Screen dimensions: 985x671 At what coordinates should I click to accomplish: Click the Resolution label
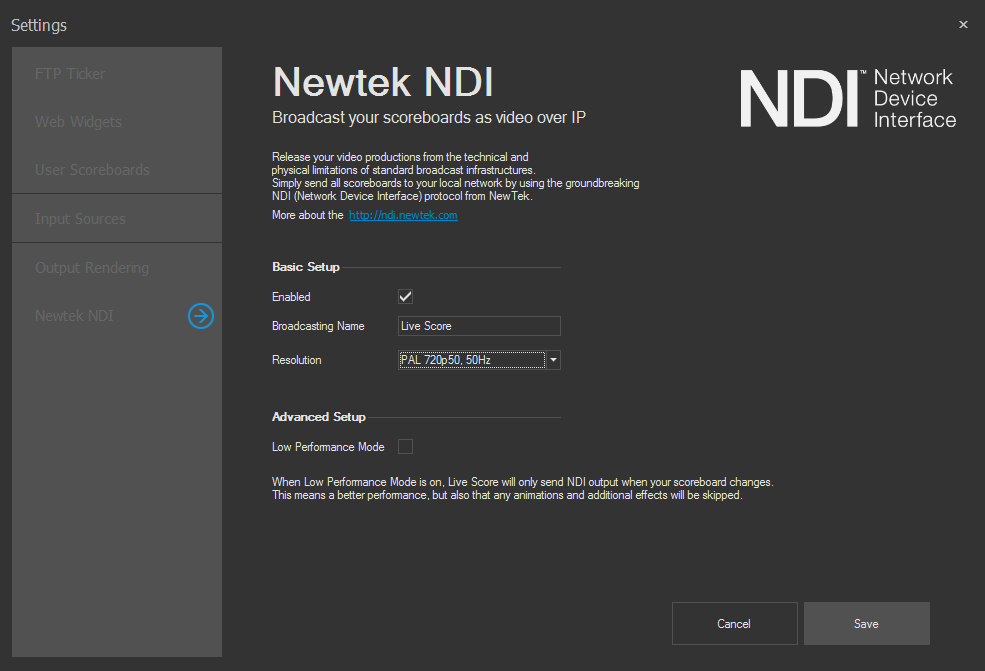click(297, 360)
